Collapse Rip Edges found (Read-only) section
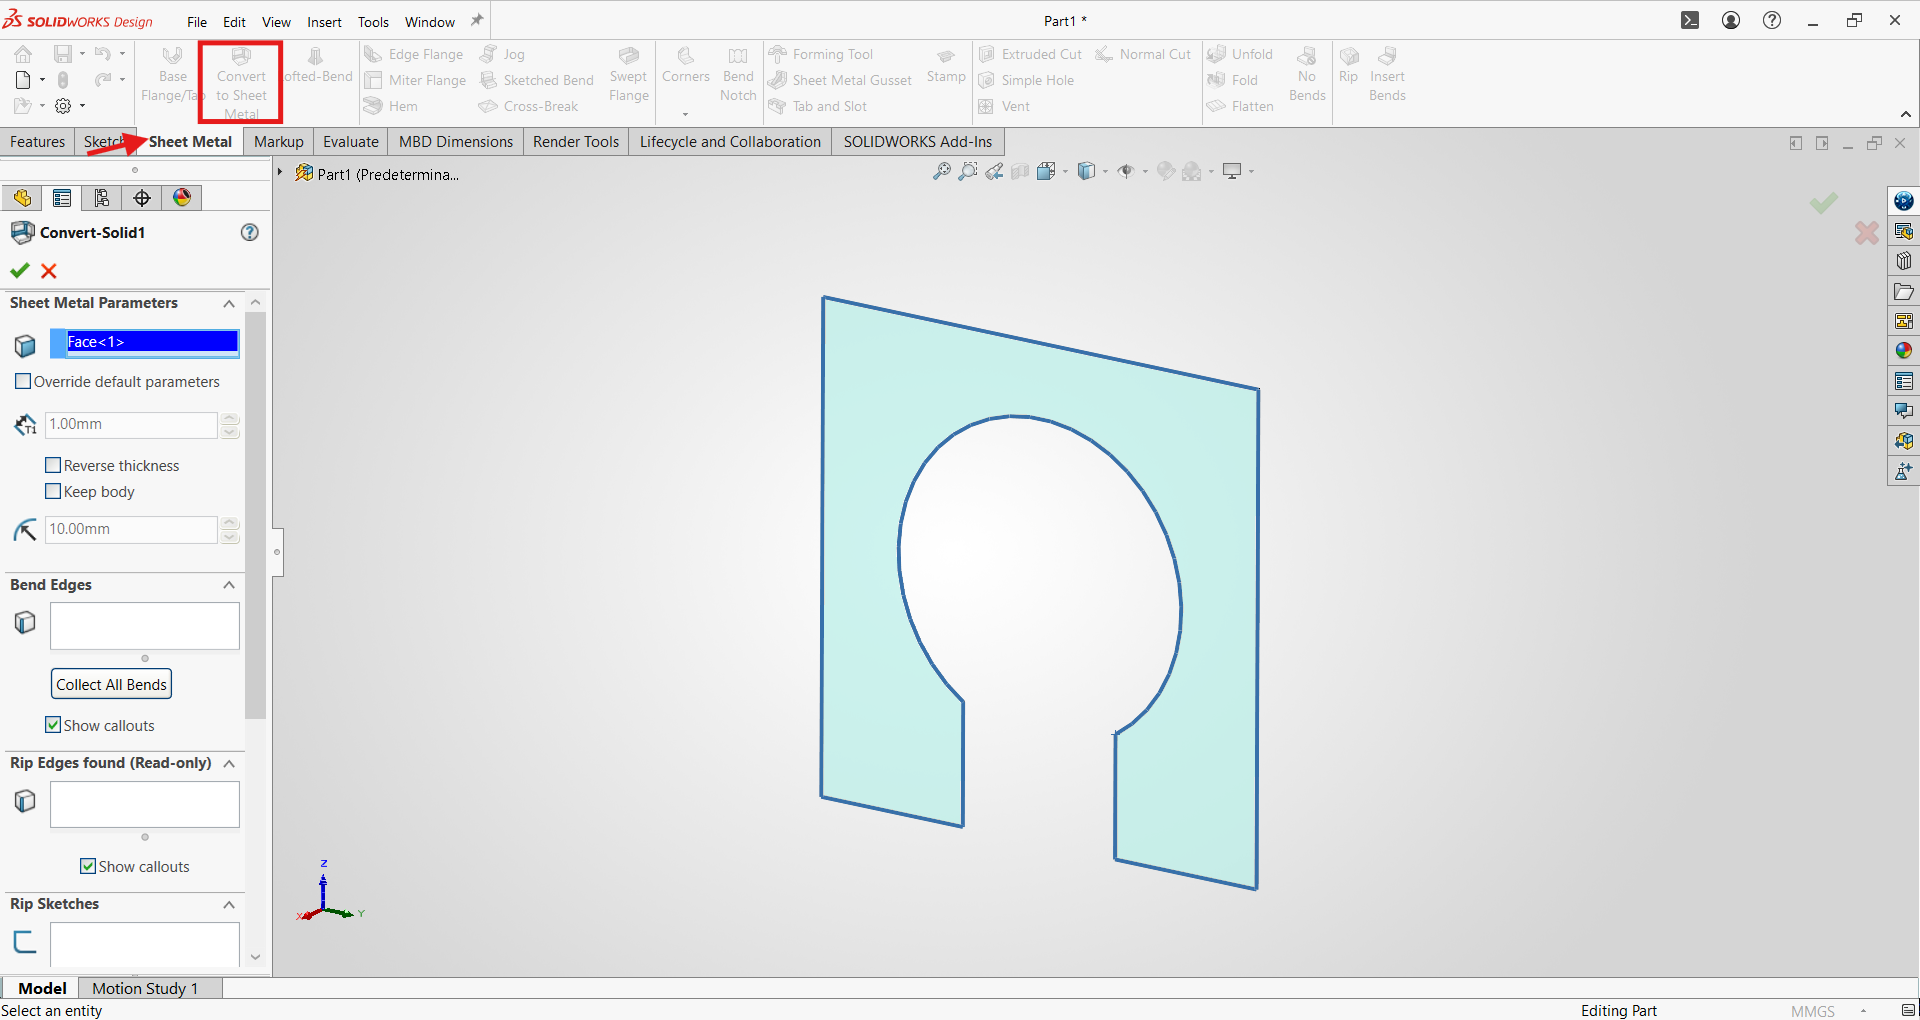Viewport: 1920px width, 1020px height. (229, 763)
